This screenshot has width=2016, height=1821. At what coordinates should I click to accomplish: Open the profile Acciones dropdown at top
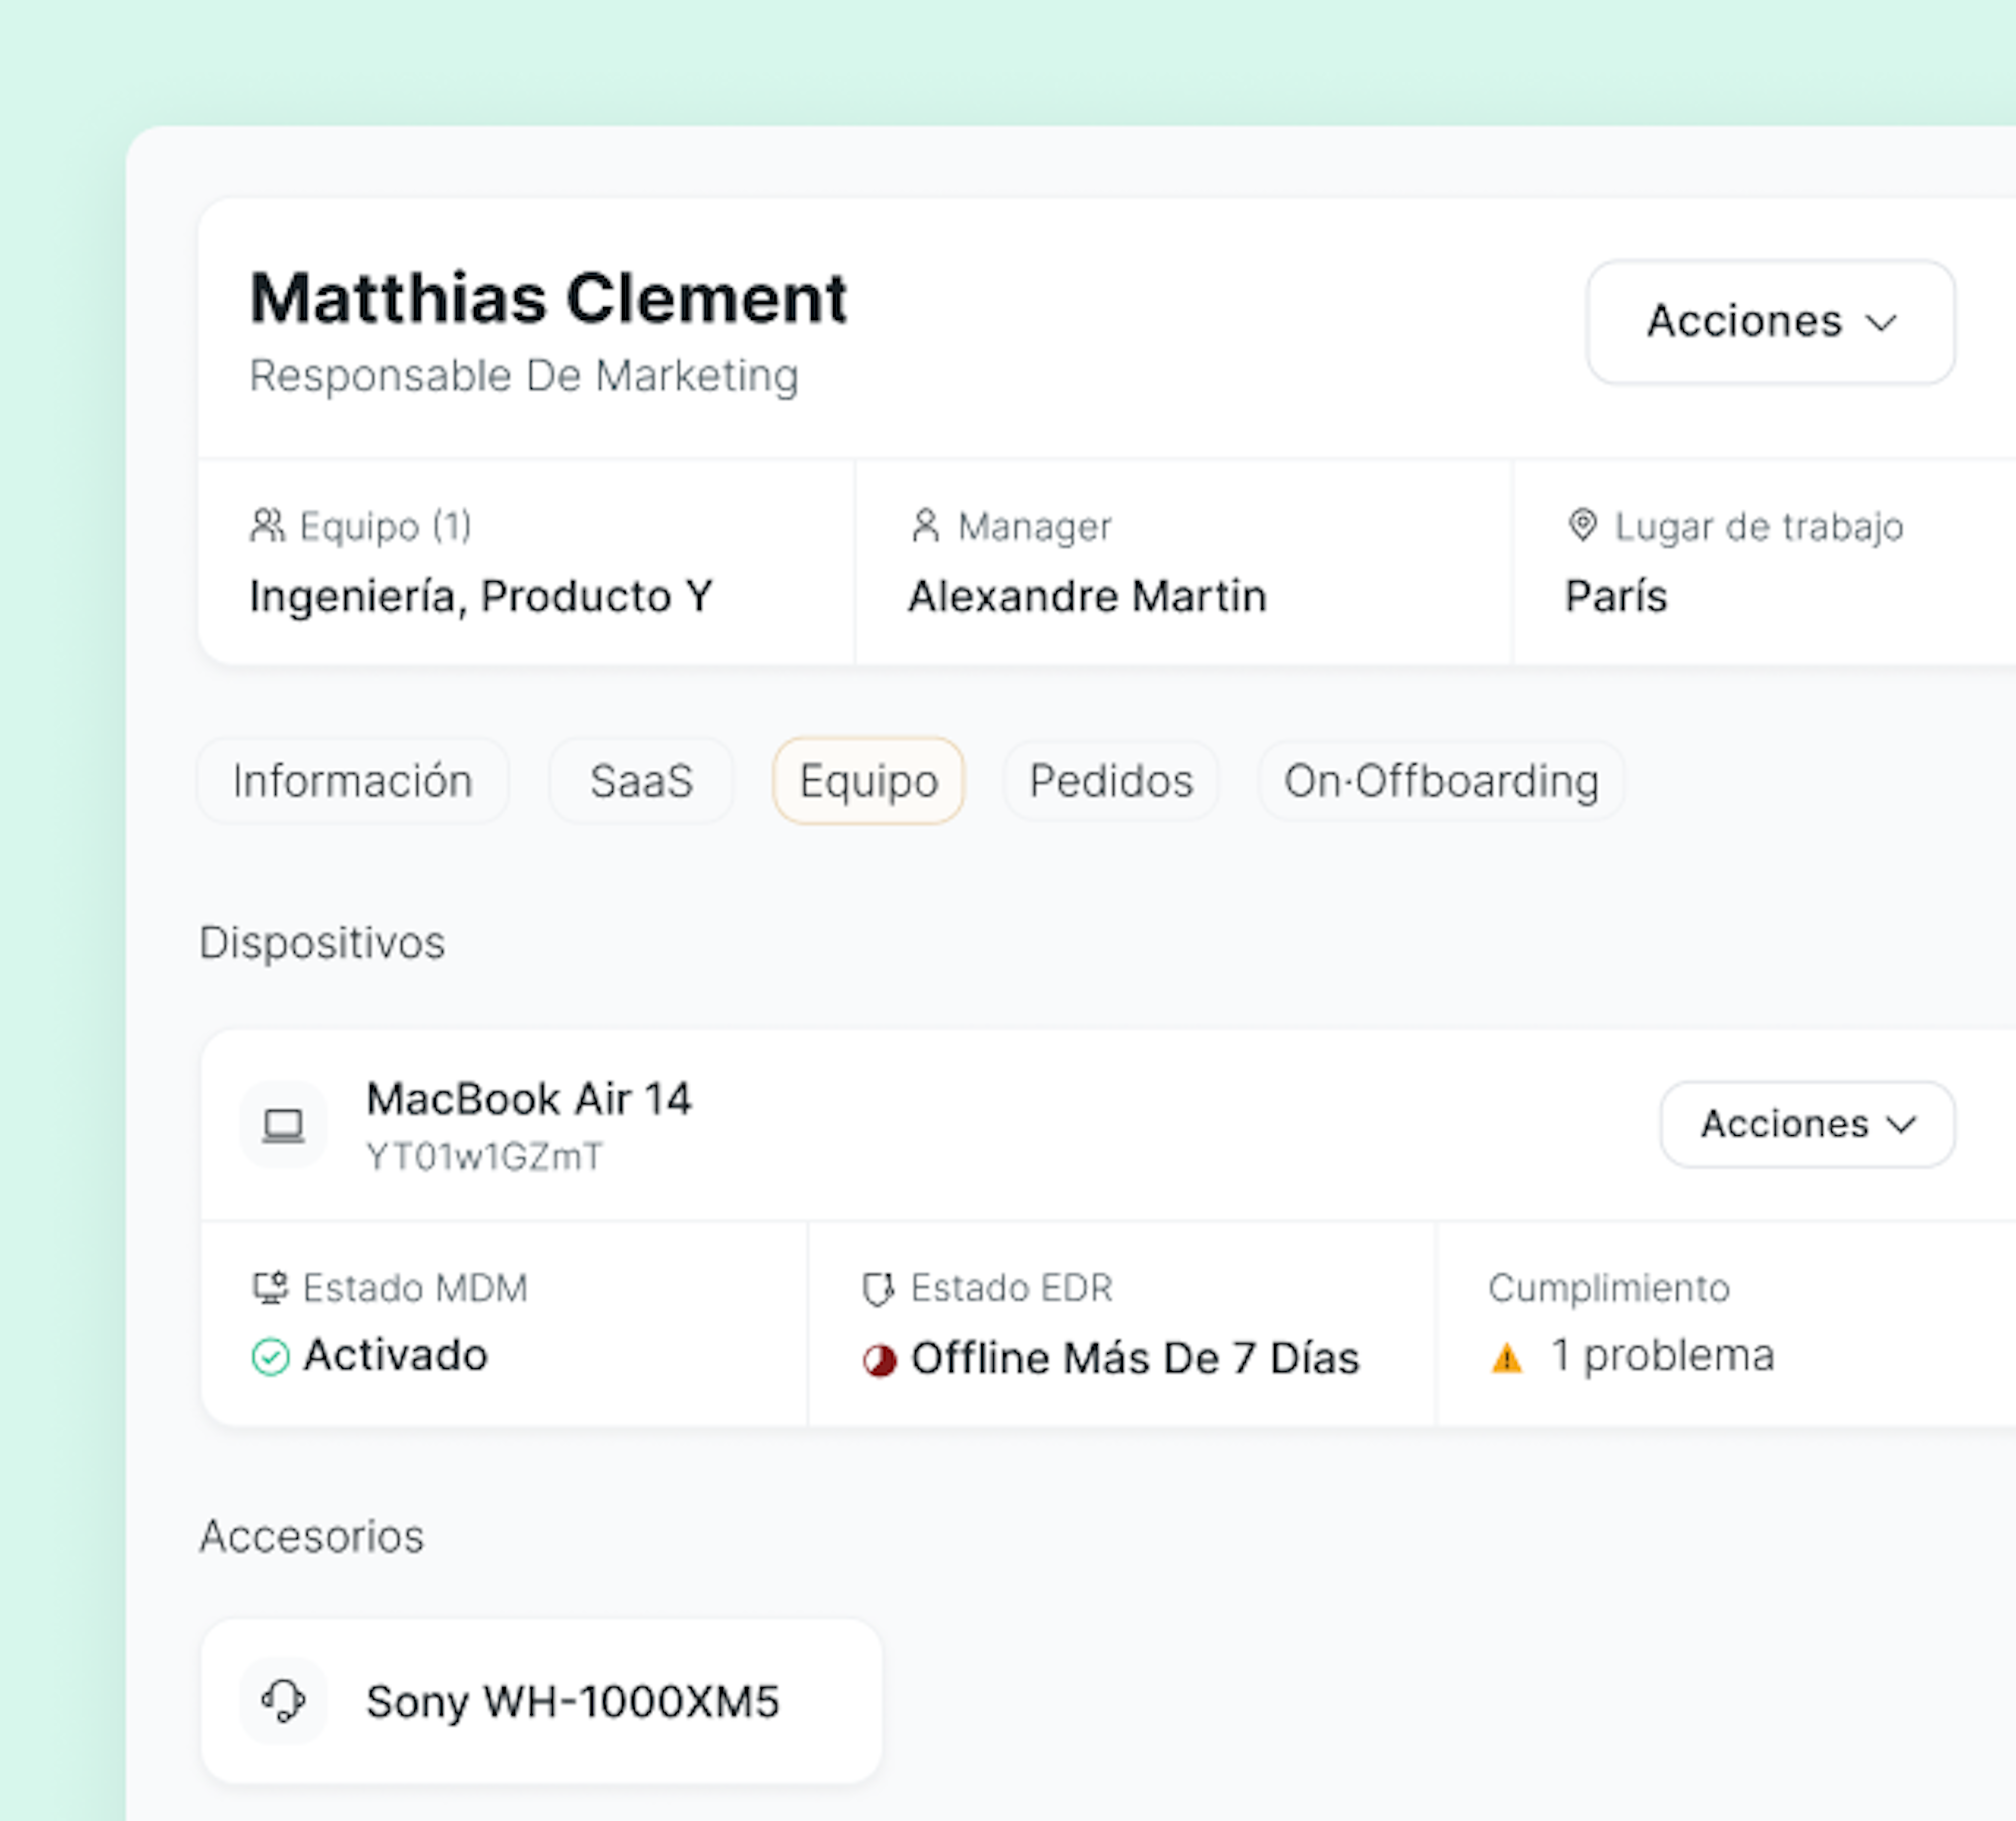pyautogui.click(x=1770, y=322)
